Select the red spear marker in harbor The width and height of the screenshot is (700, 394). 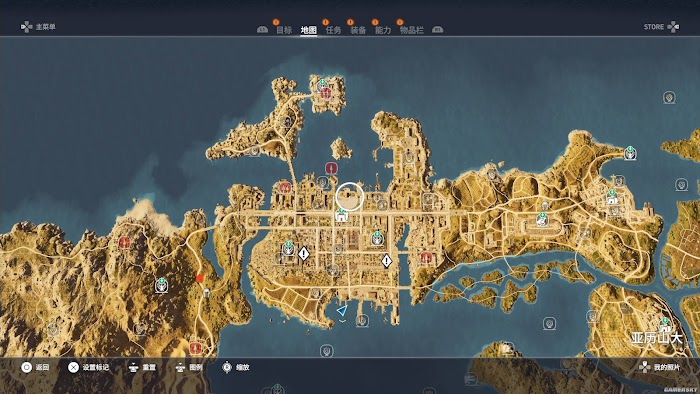tap(331, 168)
